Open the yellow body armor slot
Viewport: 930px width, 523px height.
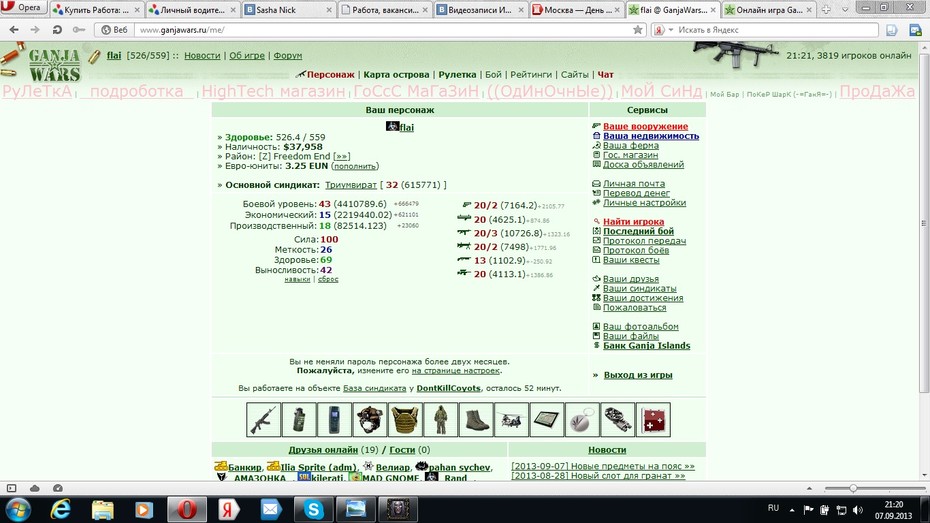pos(405,420)
